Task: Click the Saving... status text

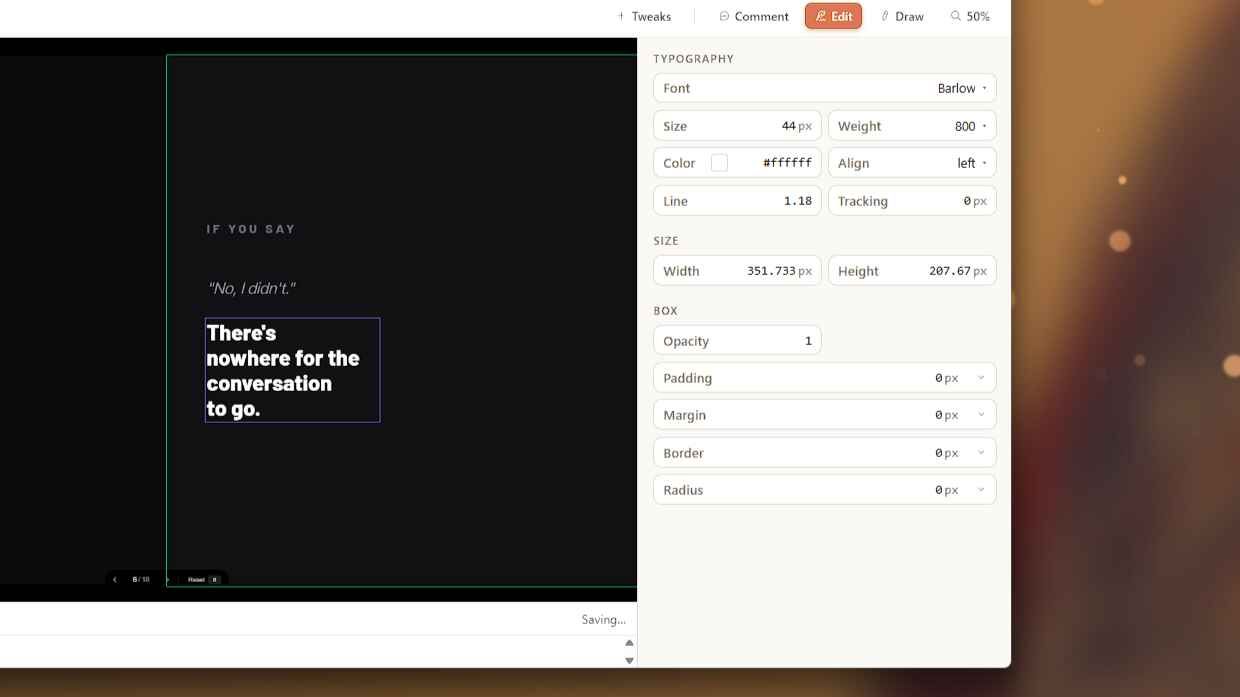Action: pos(604,619)
